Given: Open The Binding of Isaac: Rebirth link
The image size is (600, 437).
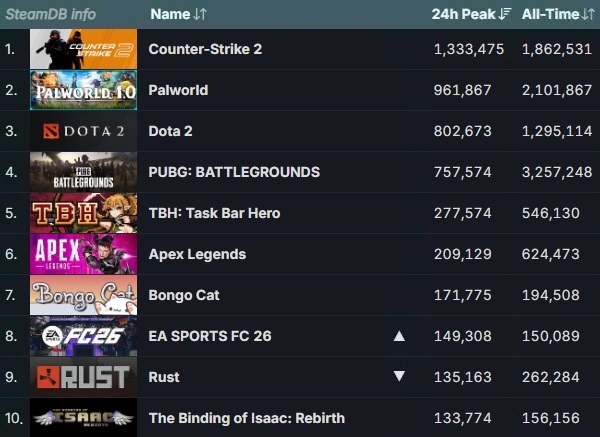Looking at the screenshot, I should [247, 418].
